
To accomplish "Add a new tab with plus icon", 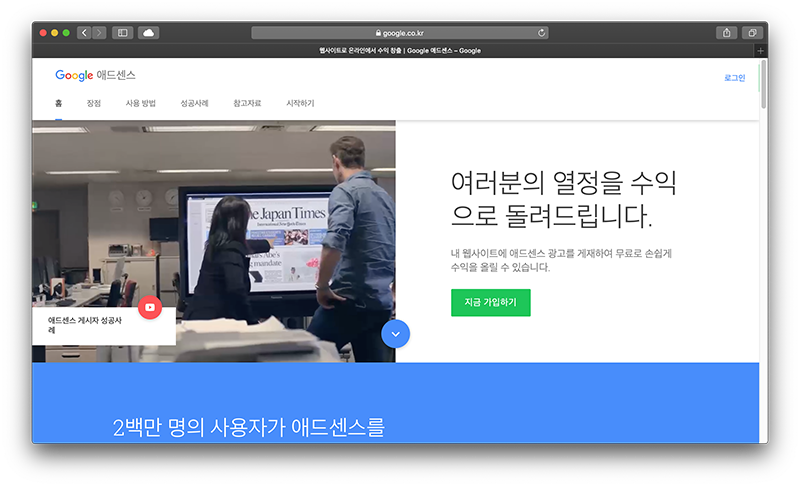I will (x=760, y=50).
